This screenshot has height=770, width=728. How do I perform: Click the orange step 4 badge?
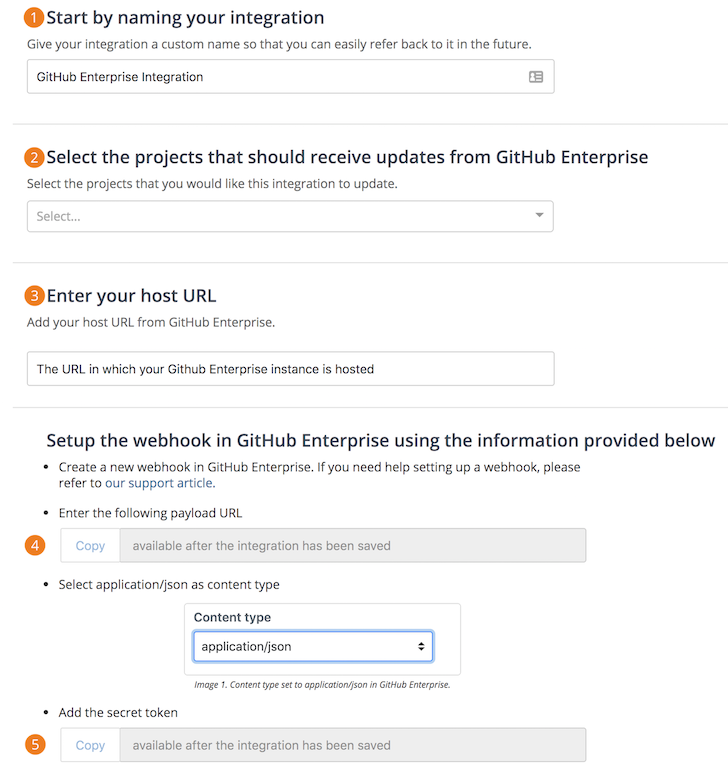pyautogui.click(x=35, y=545)
